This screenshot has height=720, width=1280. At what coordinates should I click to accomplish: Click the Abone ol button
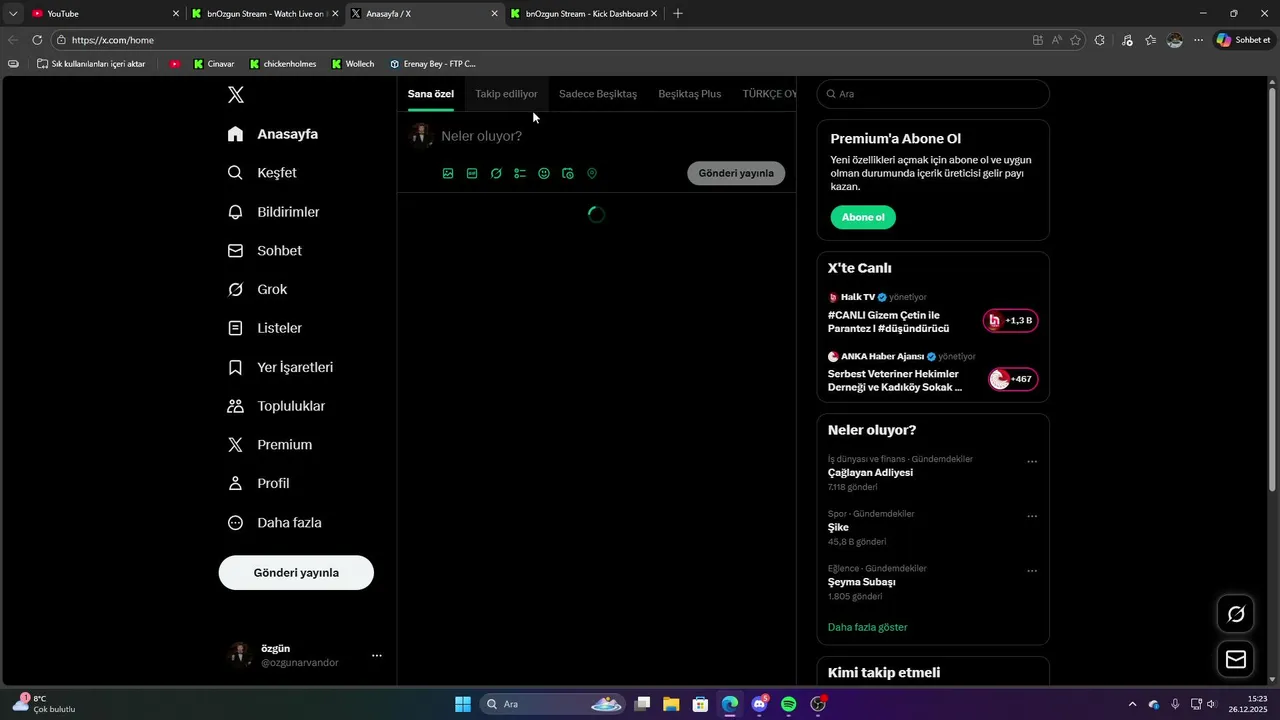tap(863, 217)
